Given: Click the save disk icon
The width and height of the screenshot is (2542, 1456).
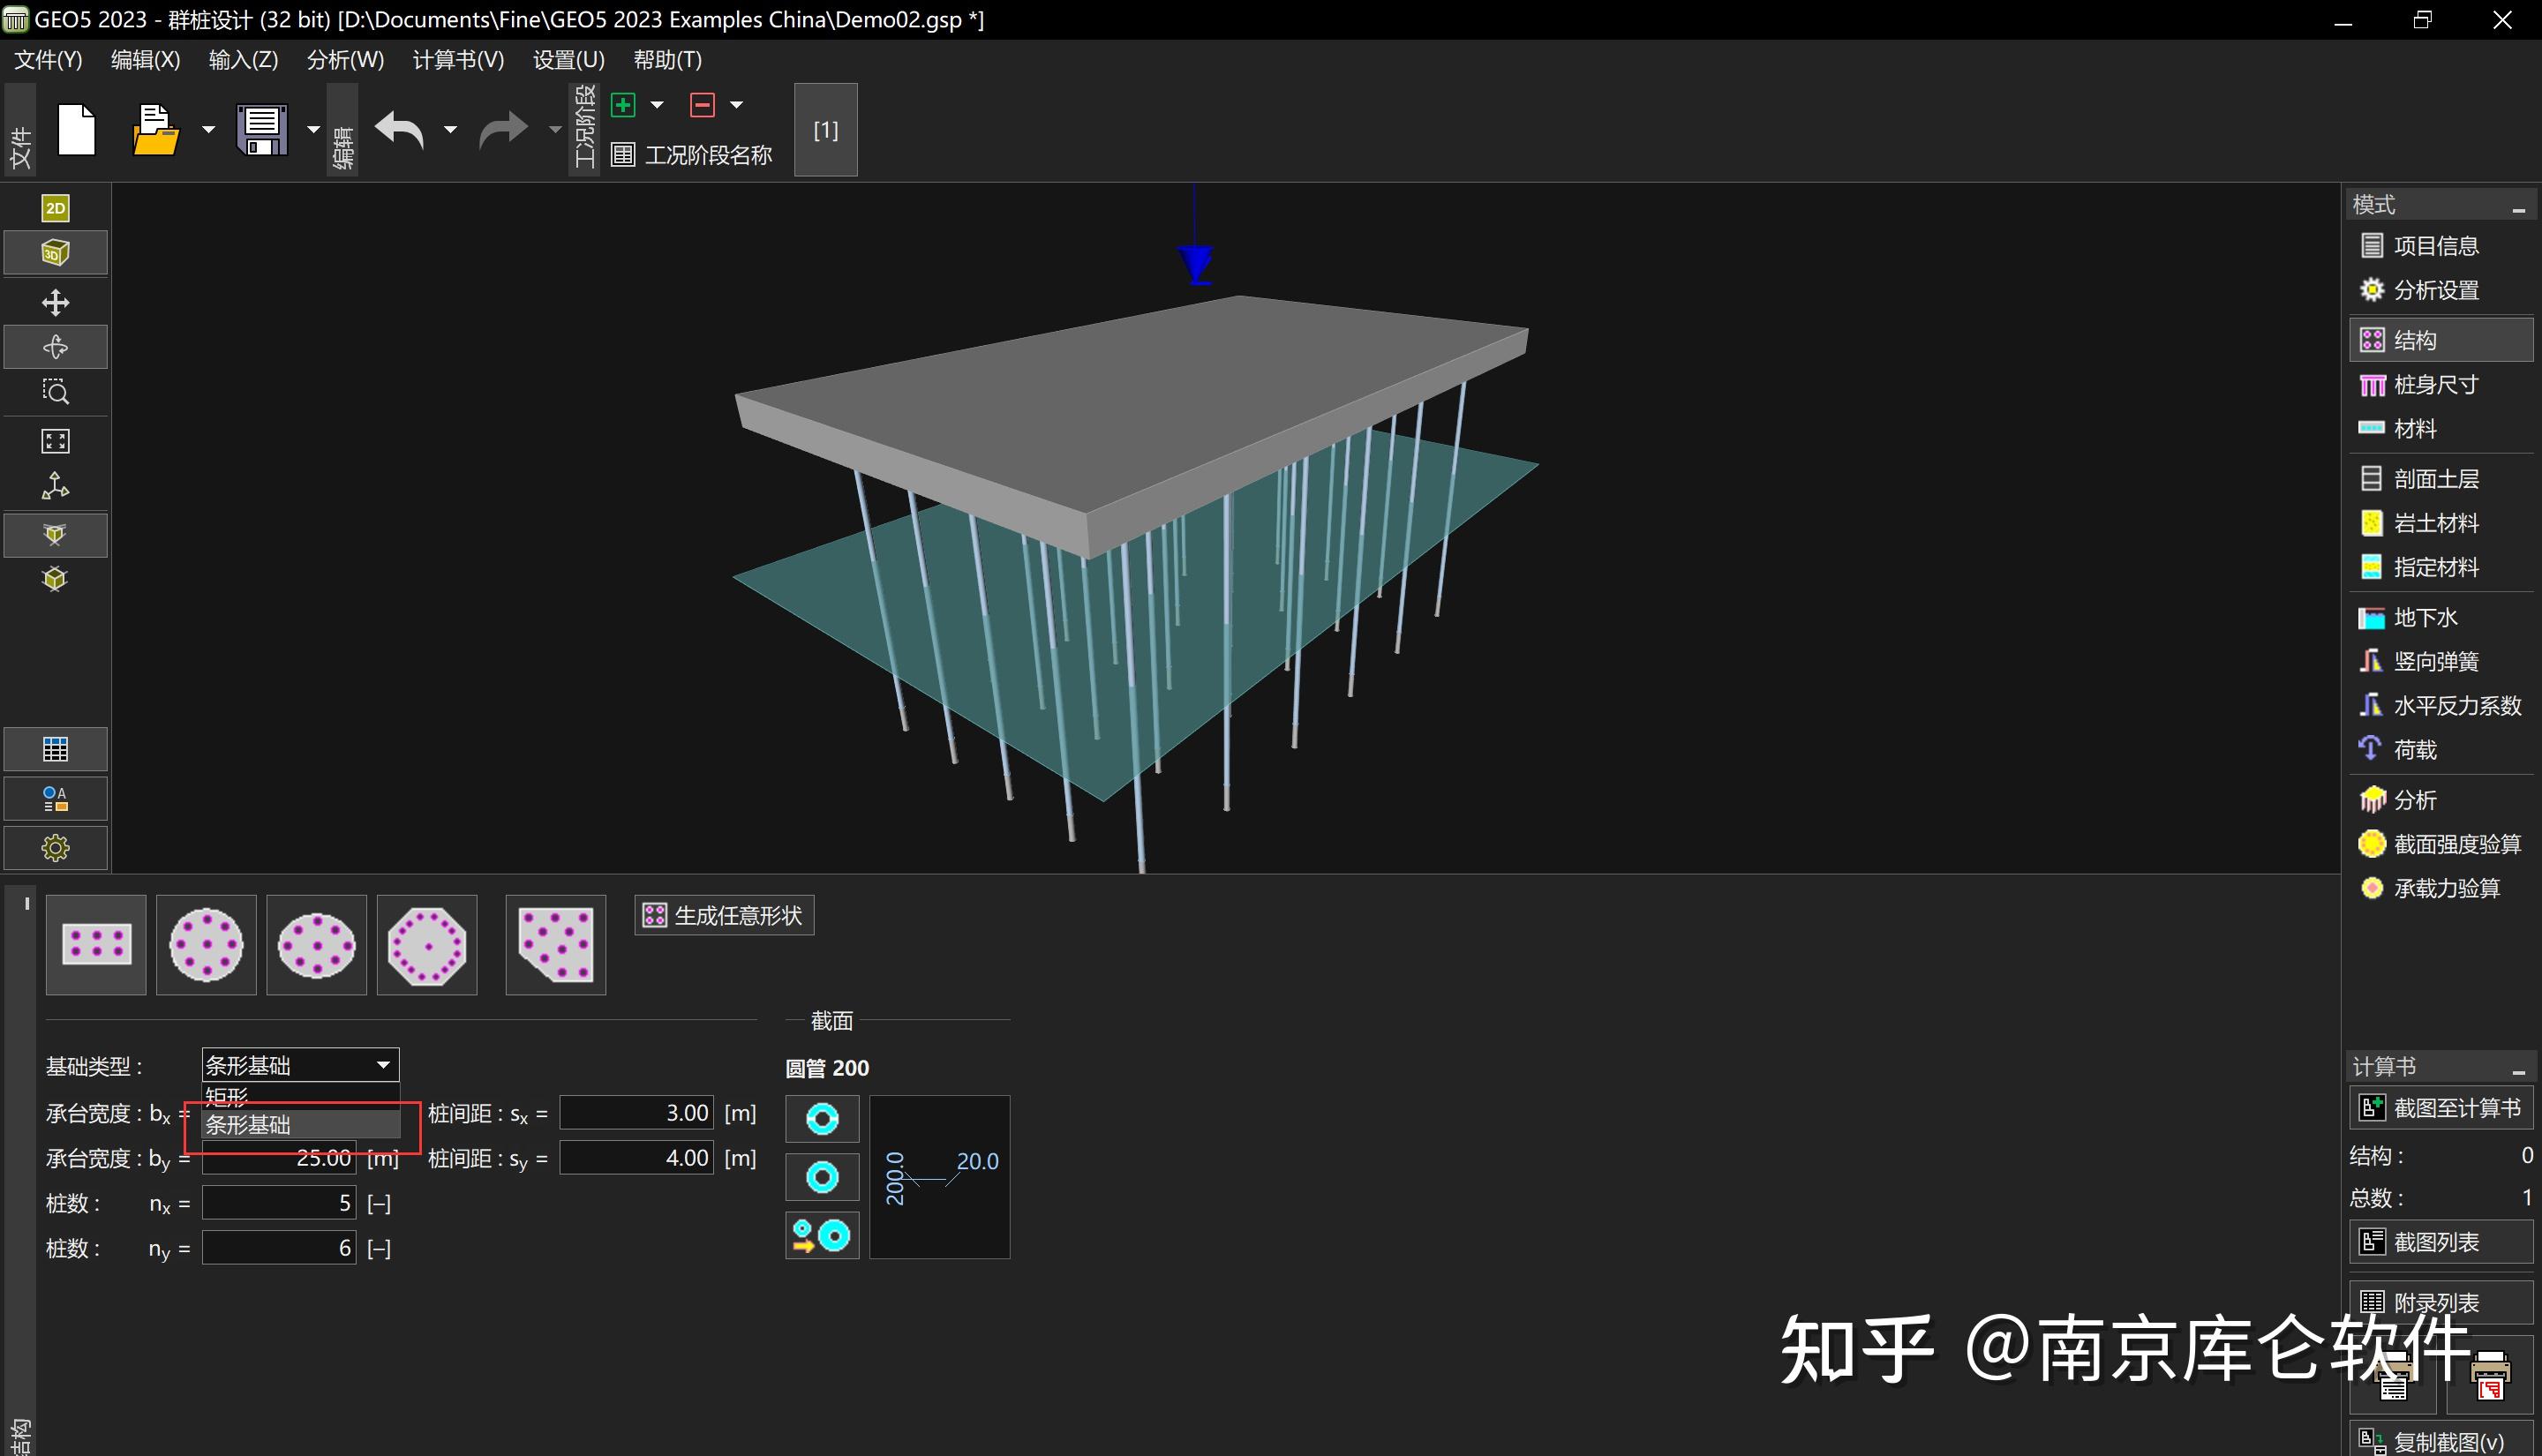Looking at the screenshot, I should 262,130.
